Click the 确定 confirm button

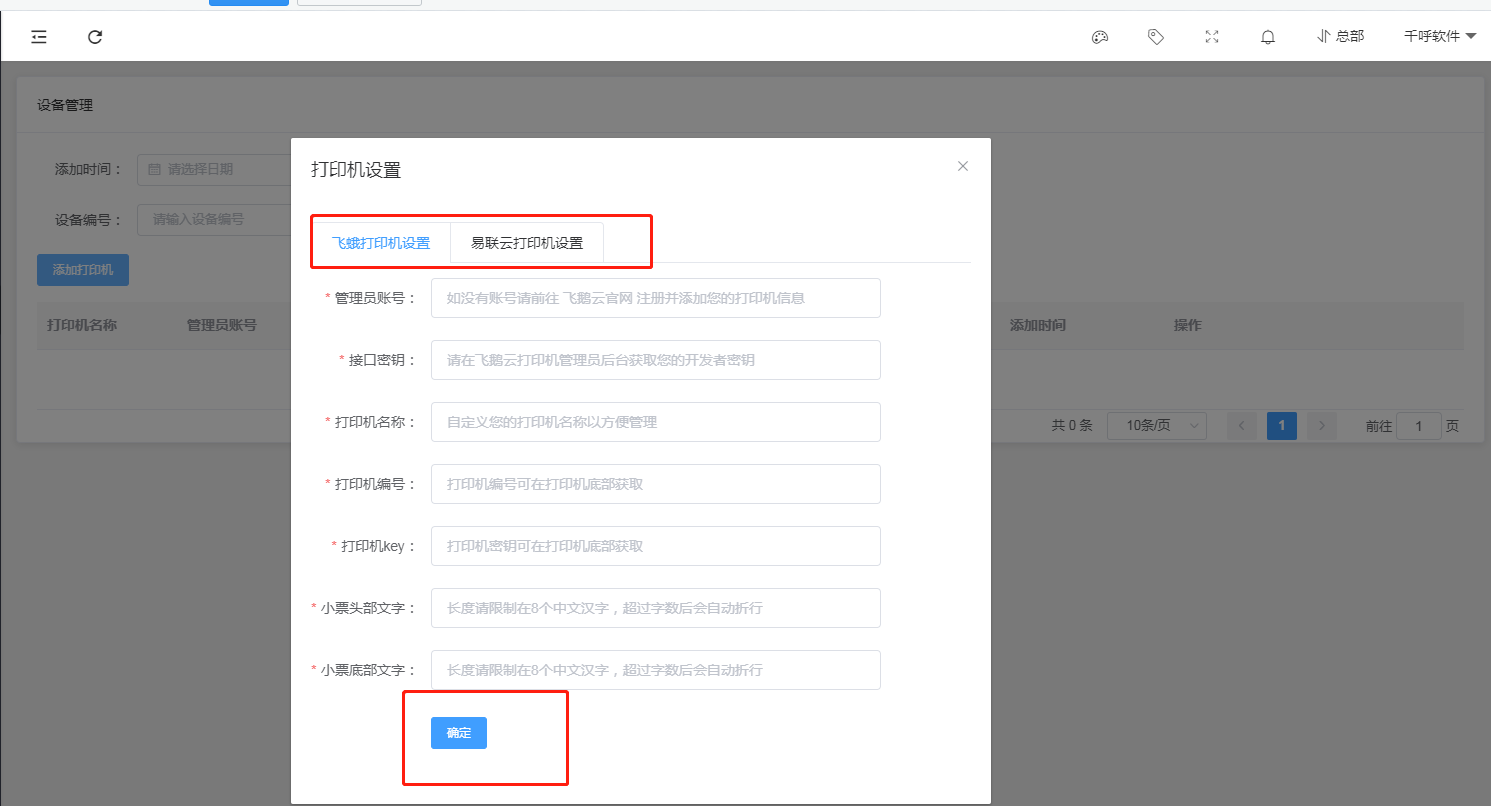[x=459, y=733]
